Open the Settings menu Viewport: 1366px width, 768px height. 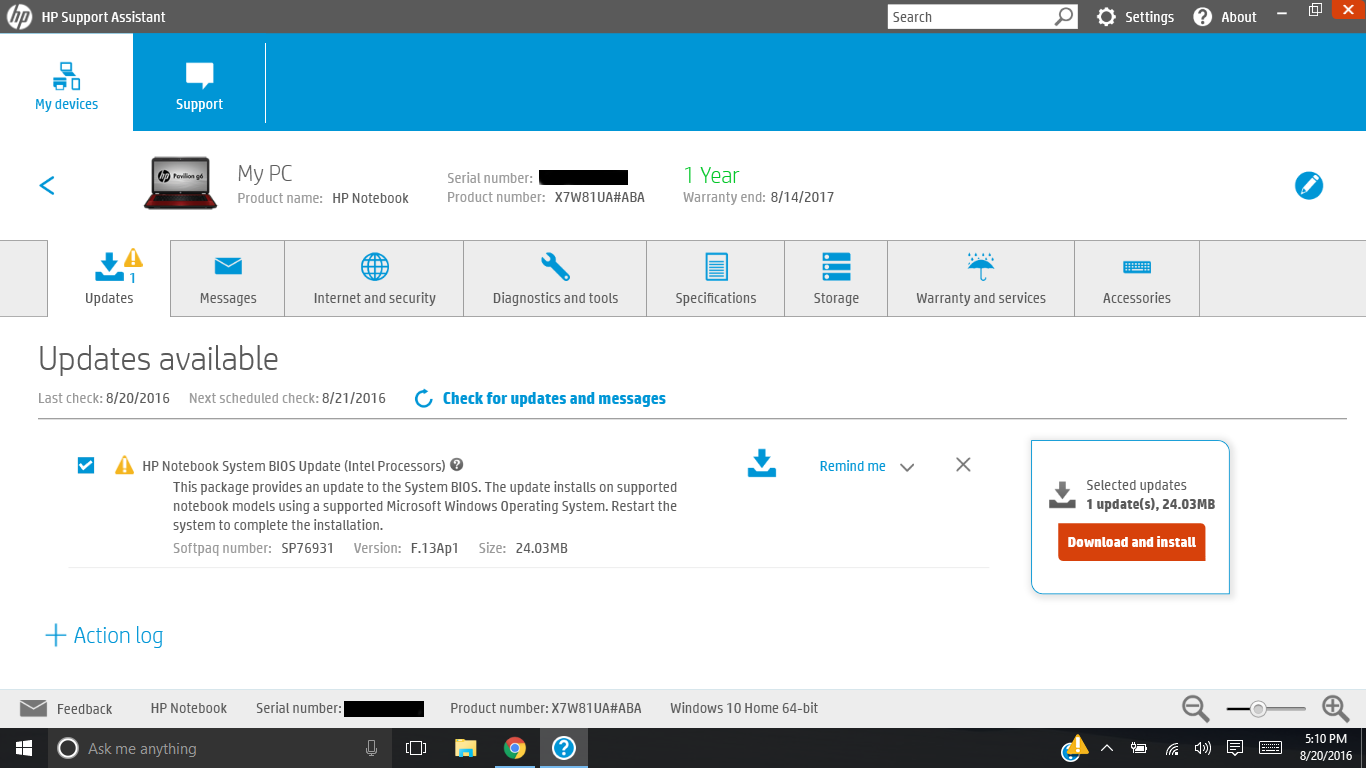tap(1135, 17)
